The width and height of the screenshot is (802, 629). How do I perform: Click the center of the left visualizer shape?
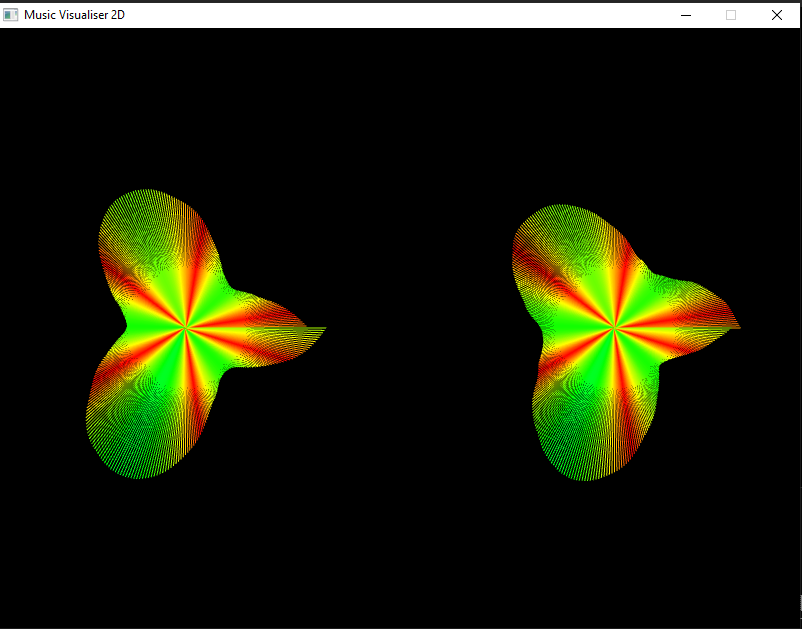(x=185, y=328)
